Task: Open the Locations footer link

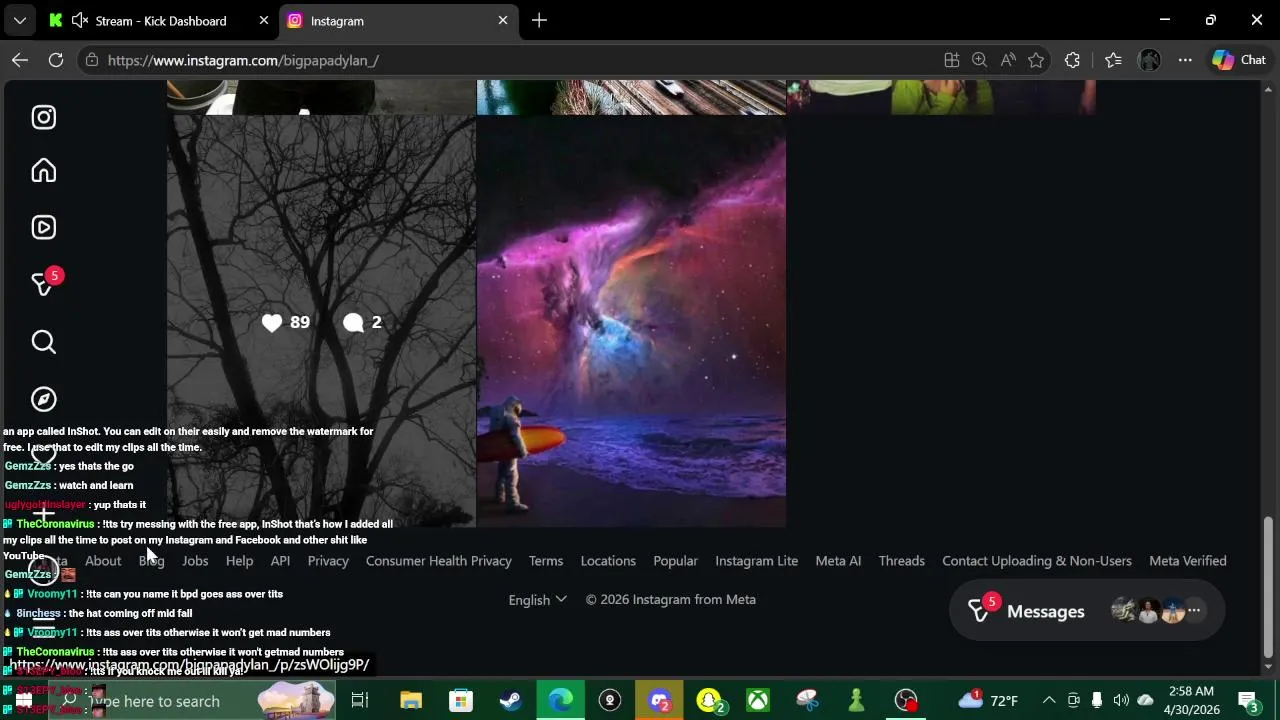Action: [608, 561]
